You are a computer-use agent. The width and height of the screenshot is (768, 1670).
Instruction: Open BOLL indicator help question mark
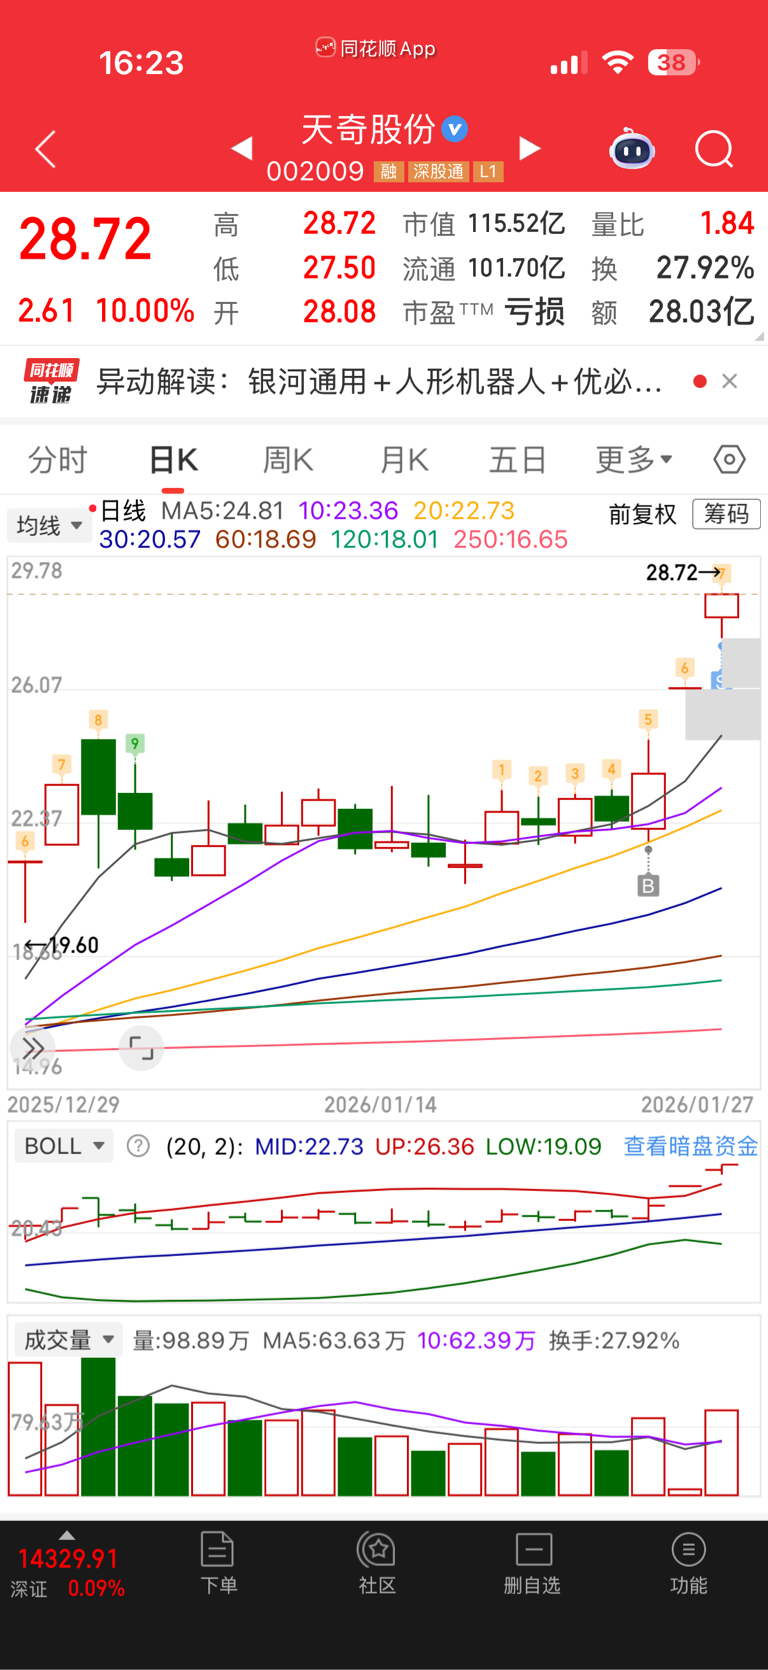pyautogui.click(x=138, y=1146)
